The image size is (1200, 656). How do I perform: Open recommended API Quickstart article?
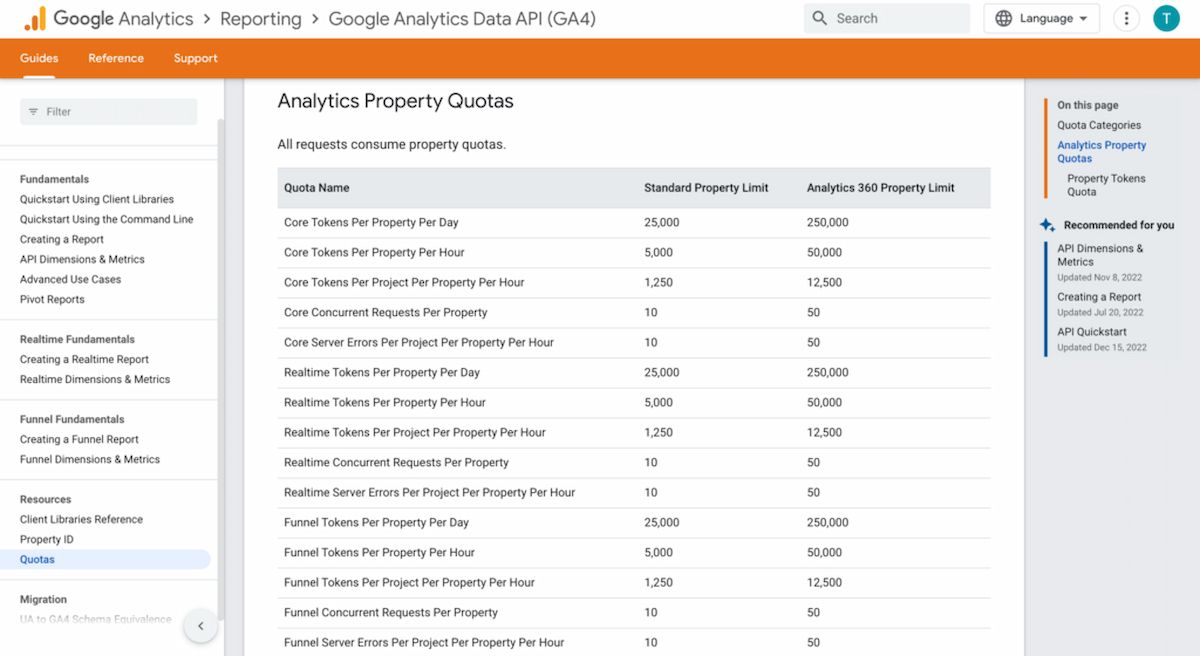tap(1092, 332)
